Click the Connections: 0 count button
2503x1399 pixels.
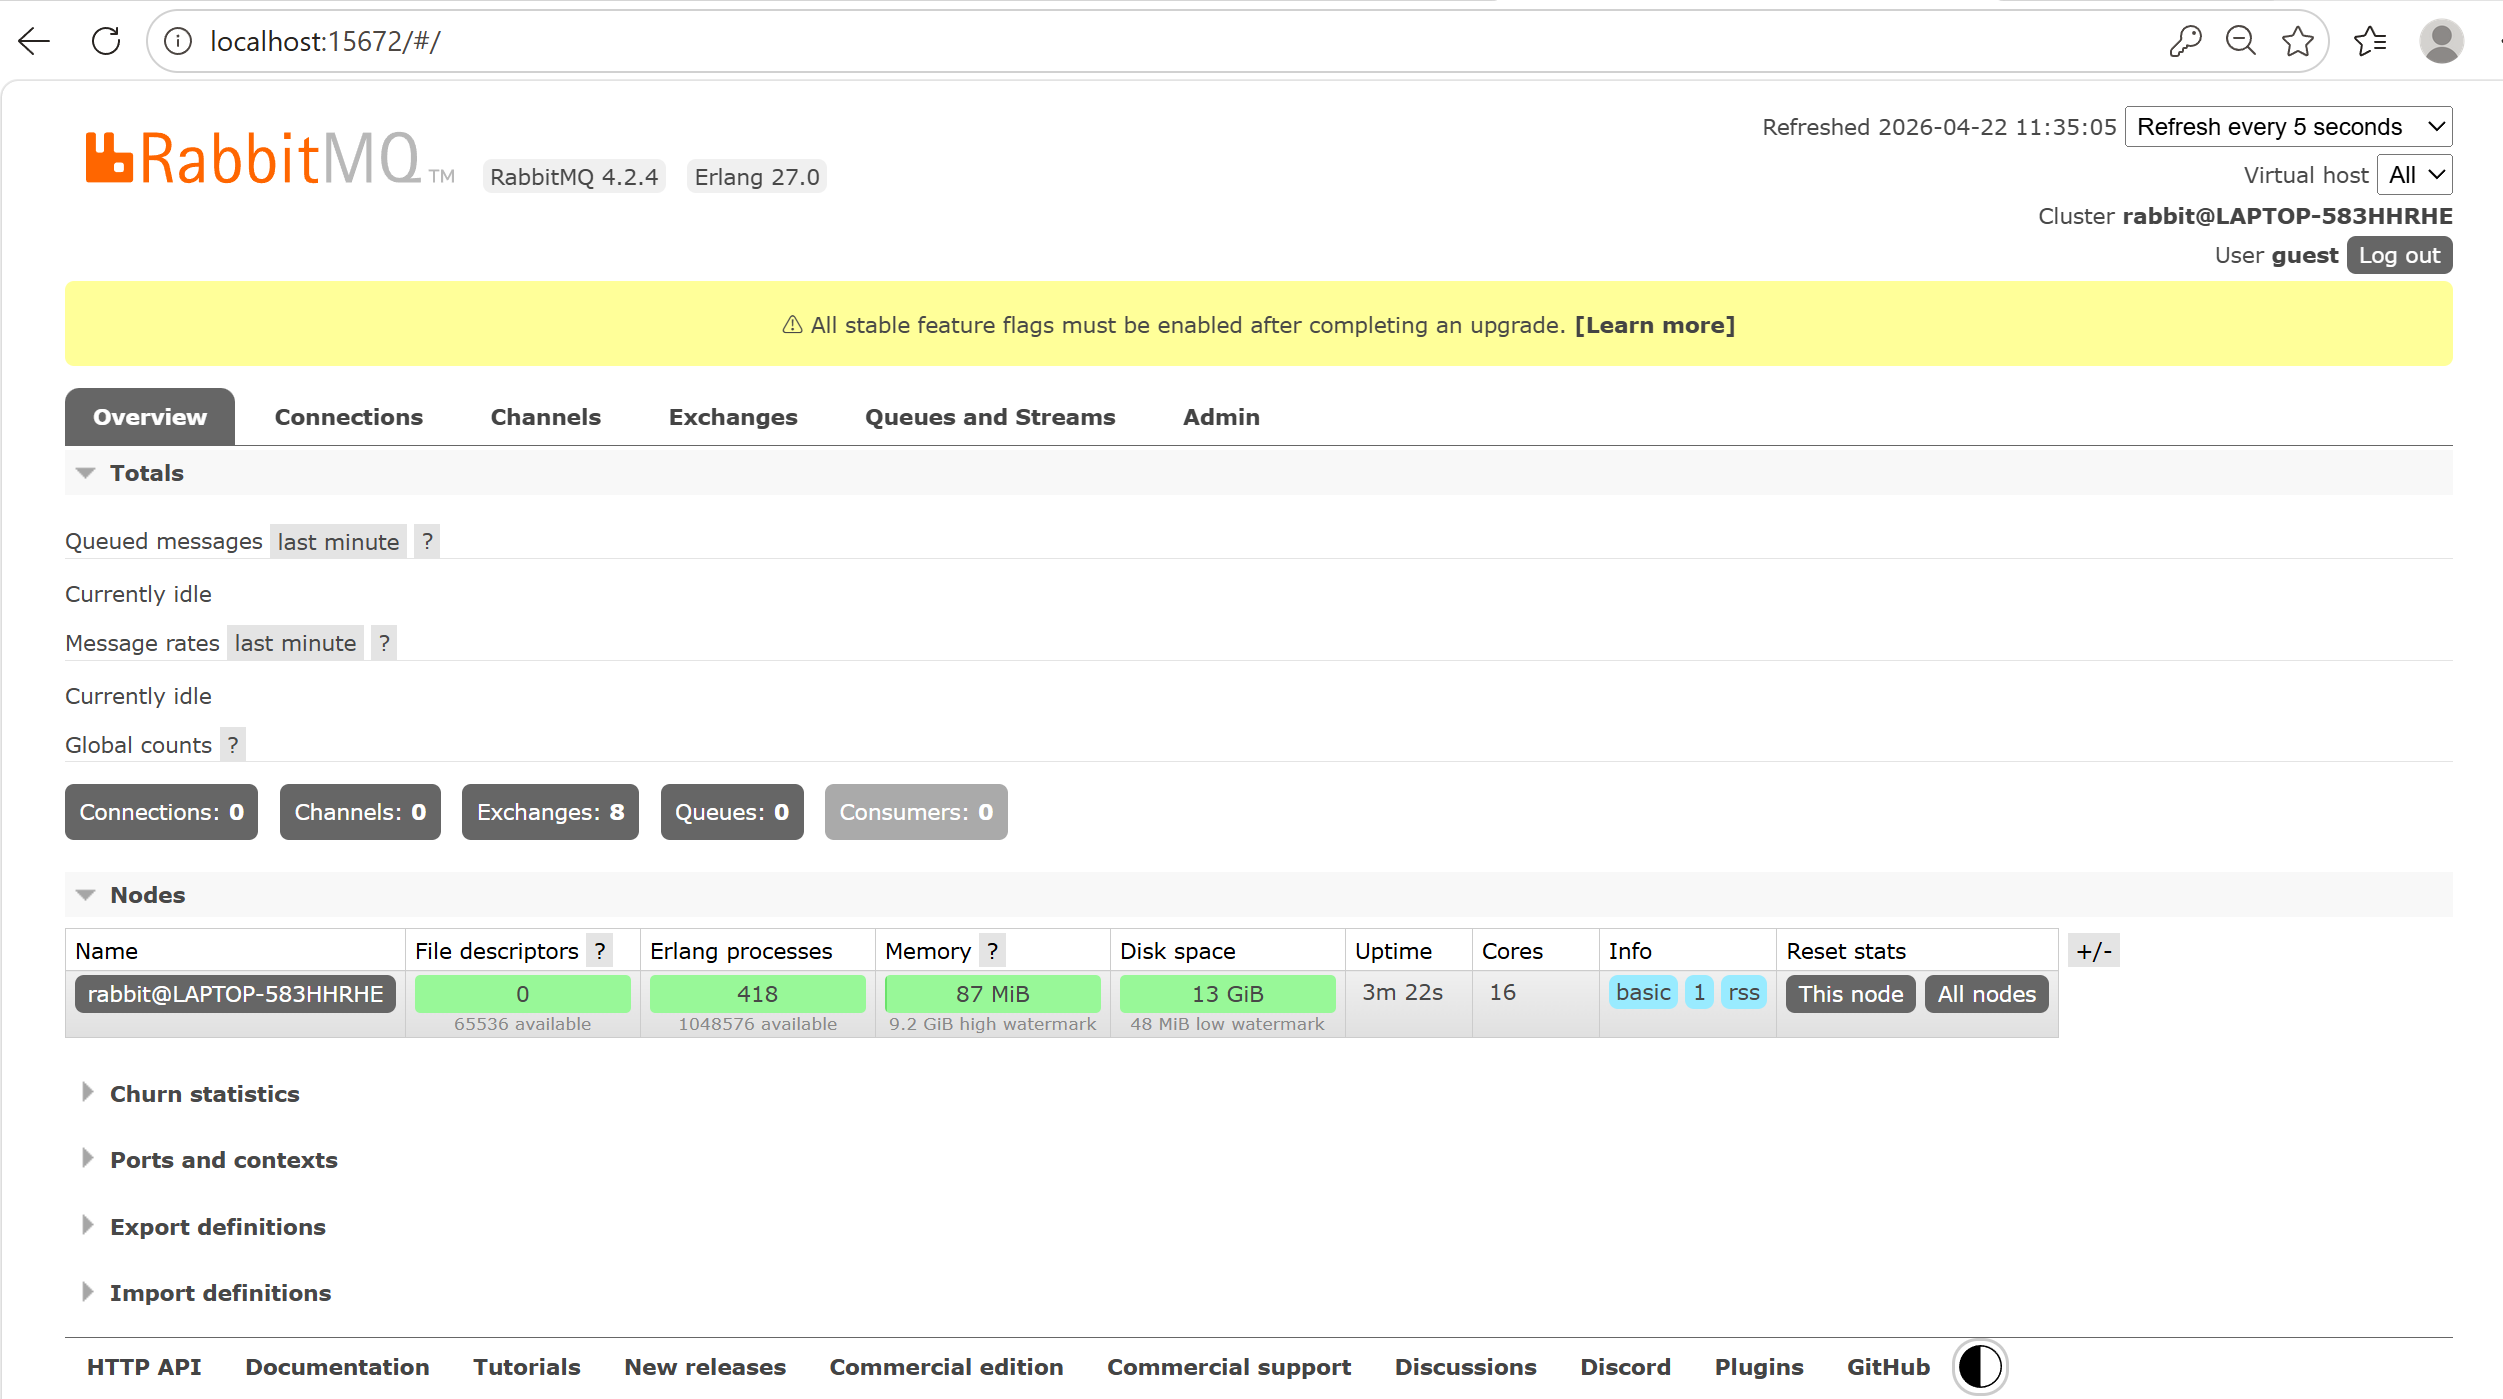click(162, 812)
